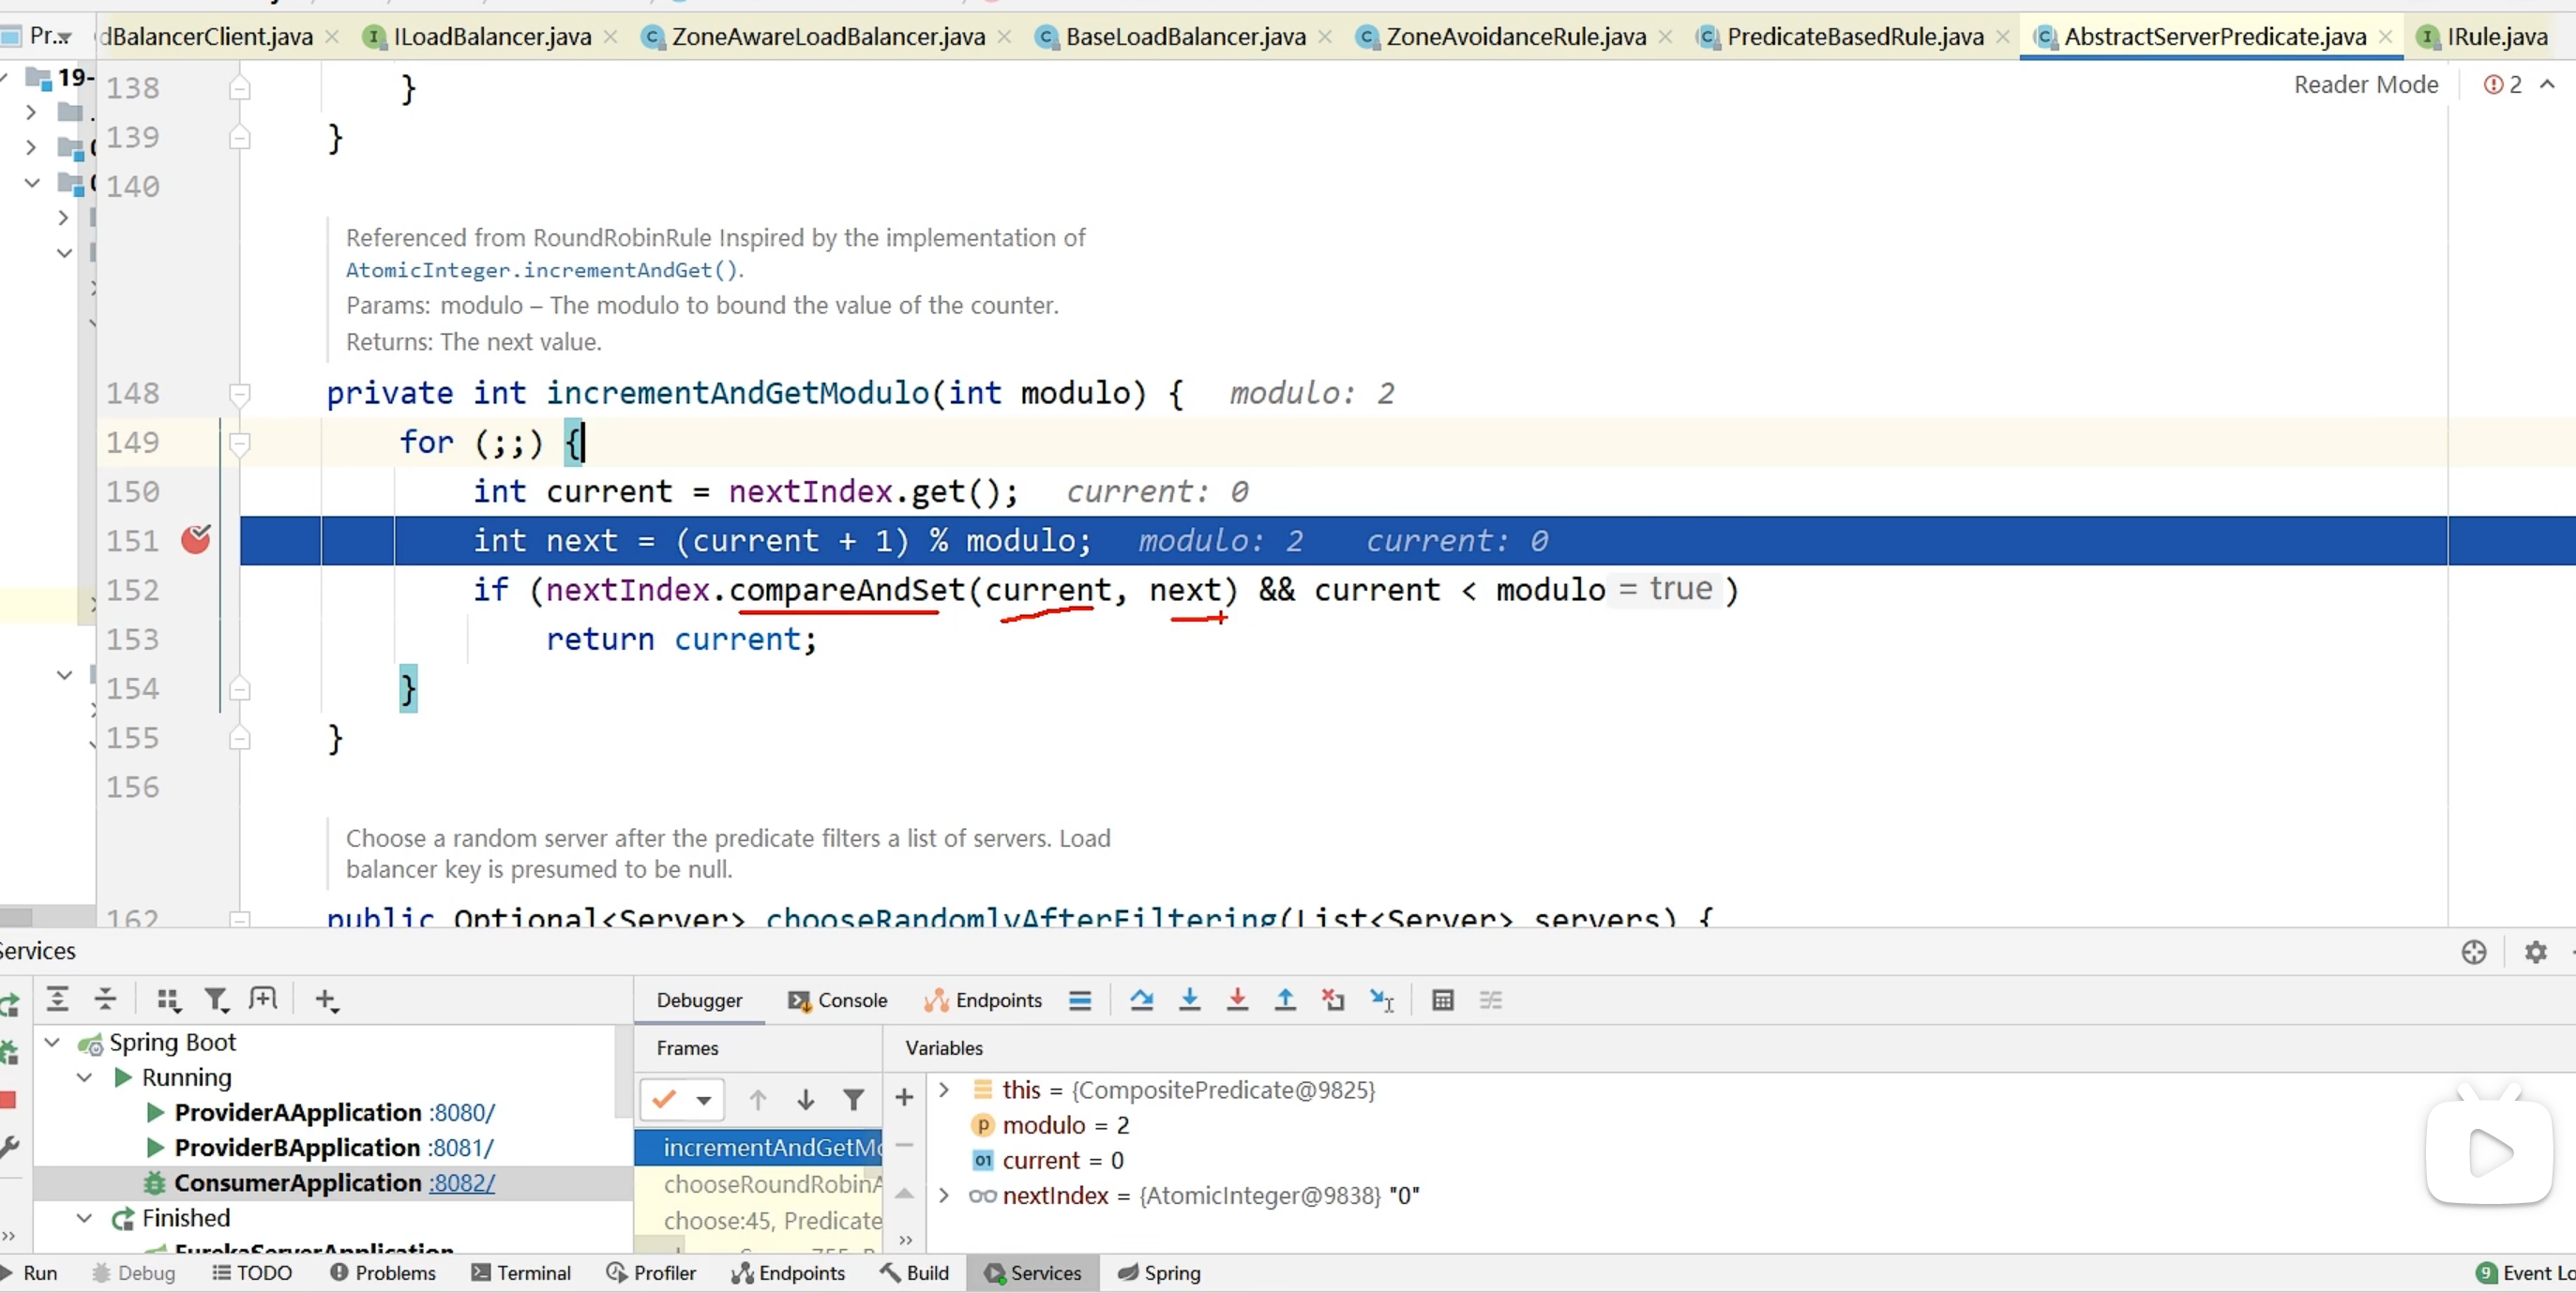Toggle Reader Mode in the editor
The width and height of the screenshot is (2576, 1293).
click(2365, 85)
